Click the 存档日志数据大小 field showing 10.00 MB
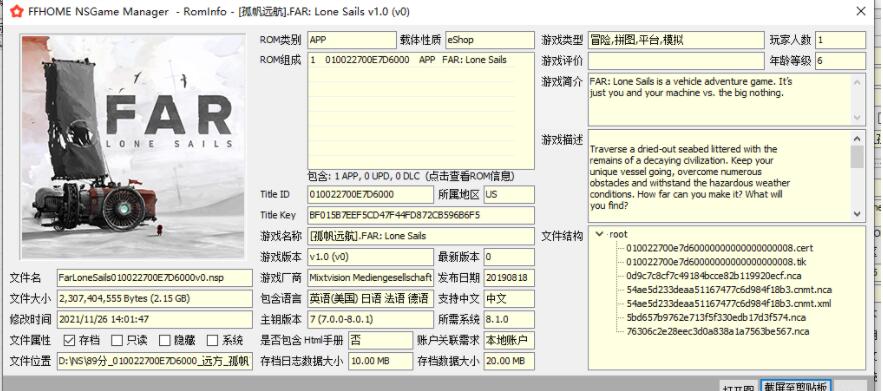 tap(381, 361)
